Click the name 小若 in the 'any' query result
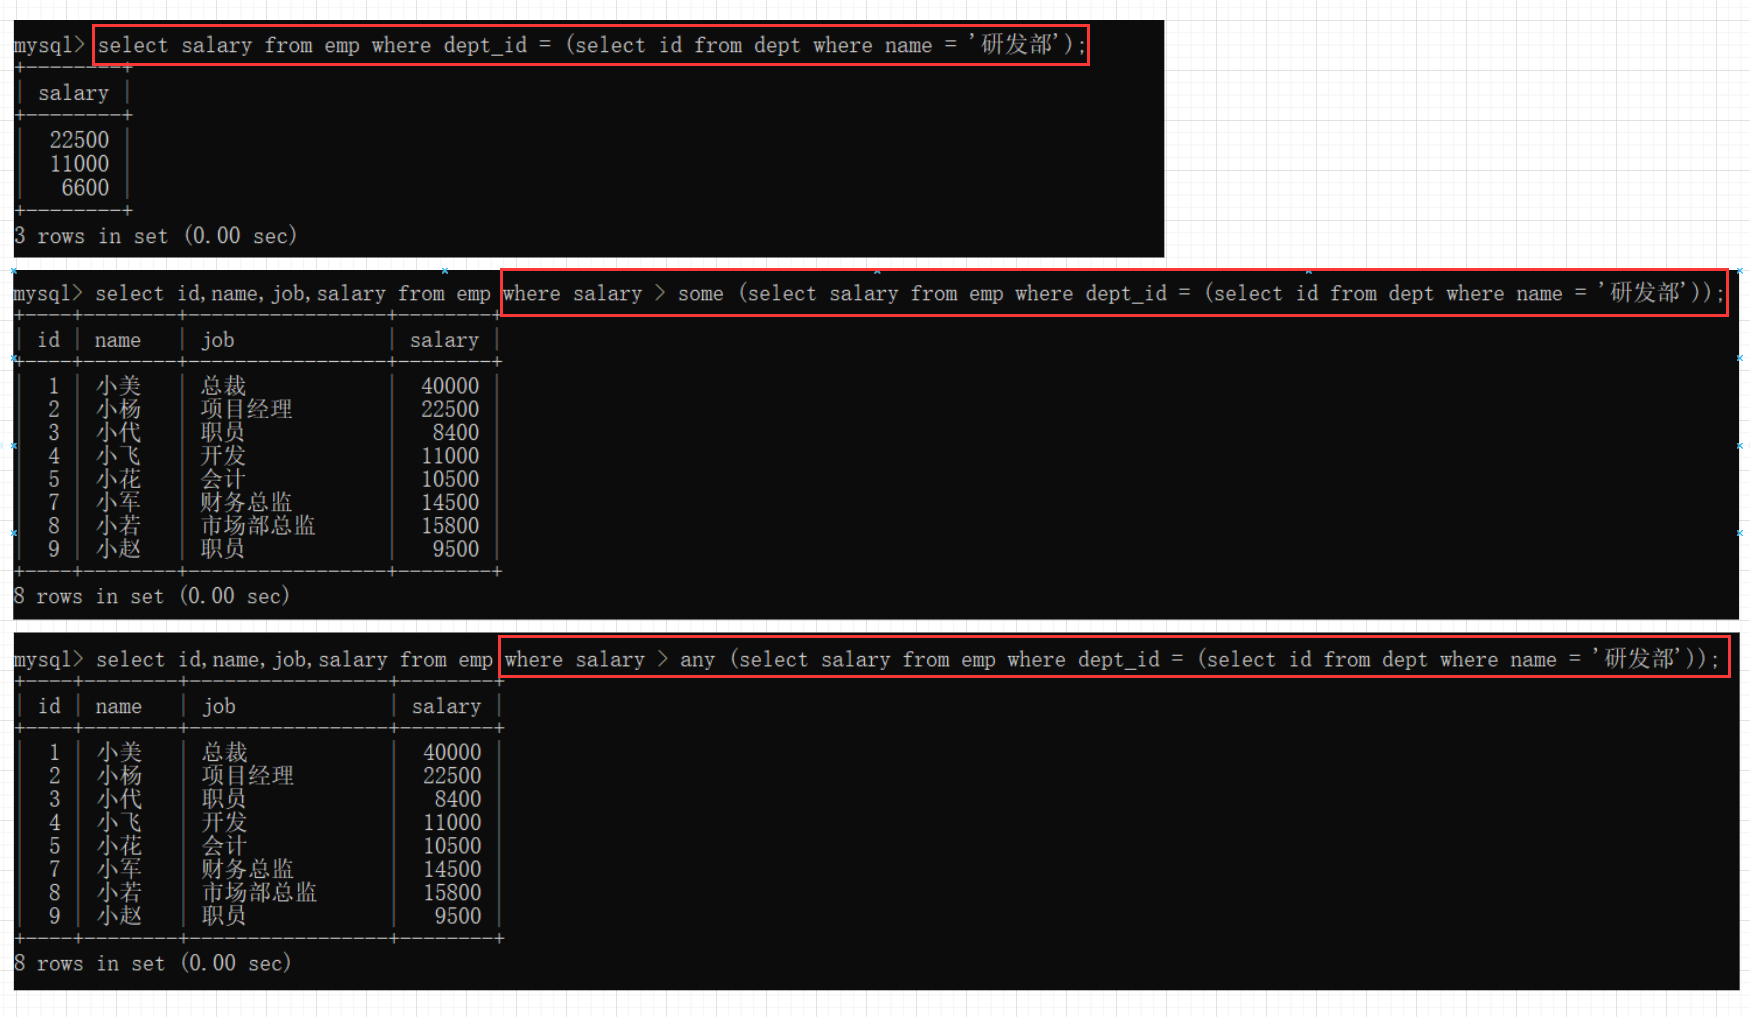The height and width of the screenshot is (1017, 1750). [120, 892]
